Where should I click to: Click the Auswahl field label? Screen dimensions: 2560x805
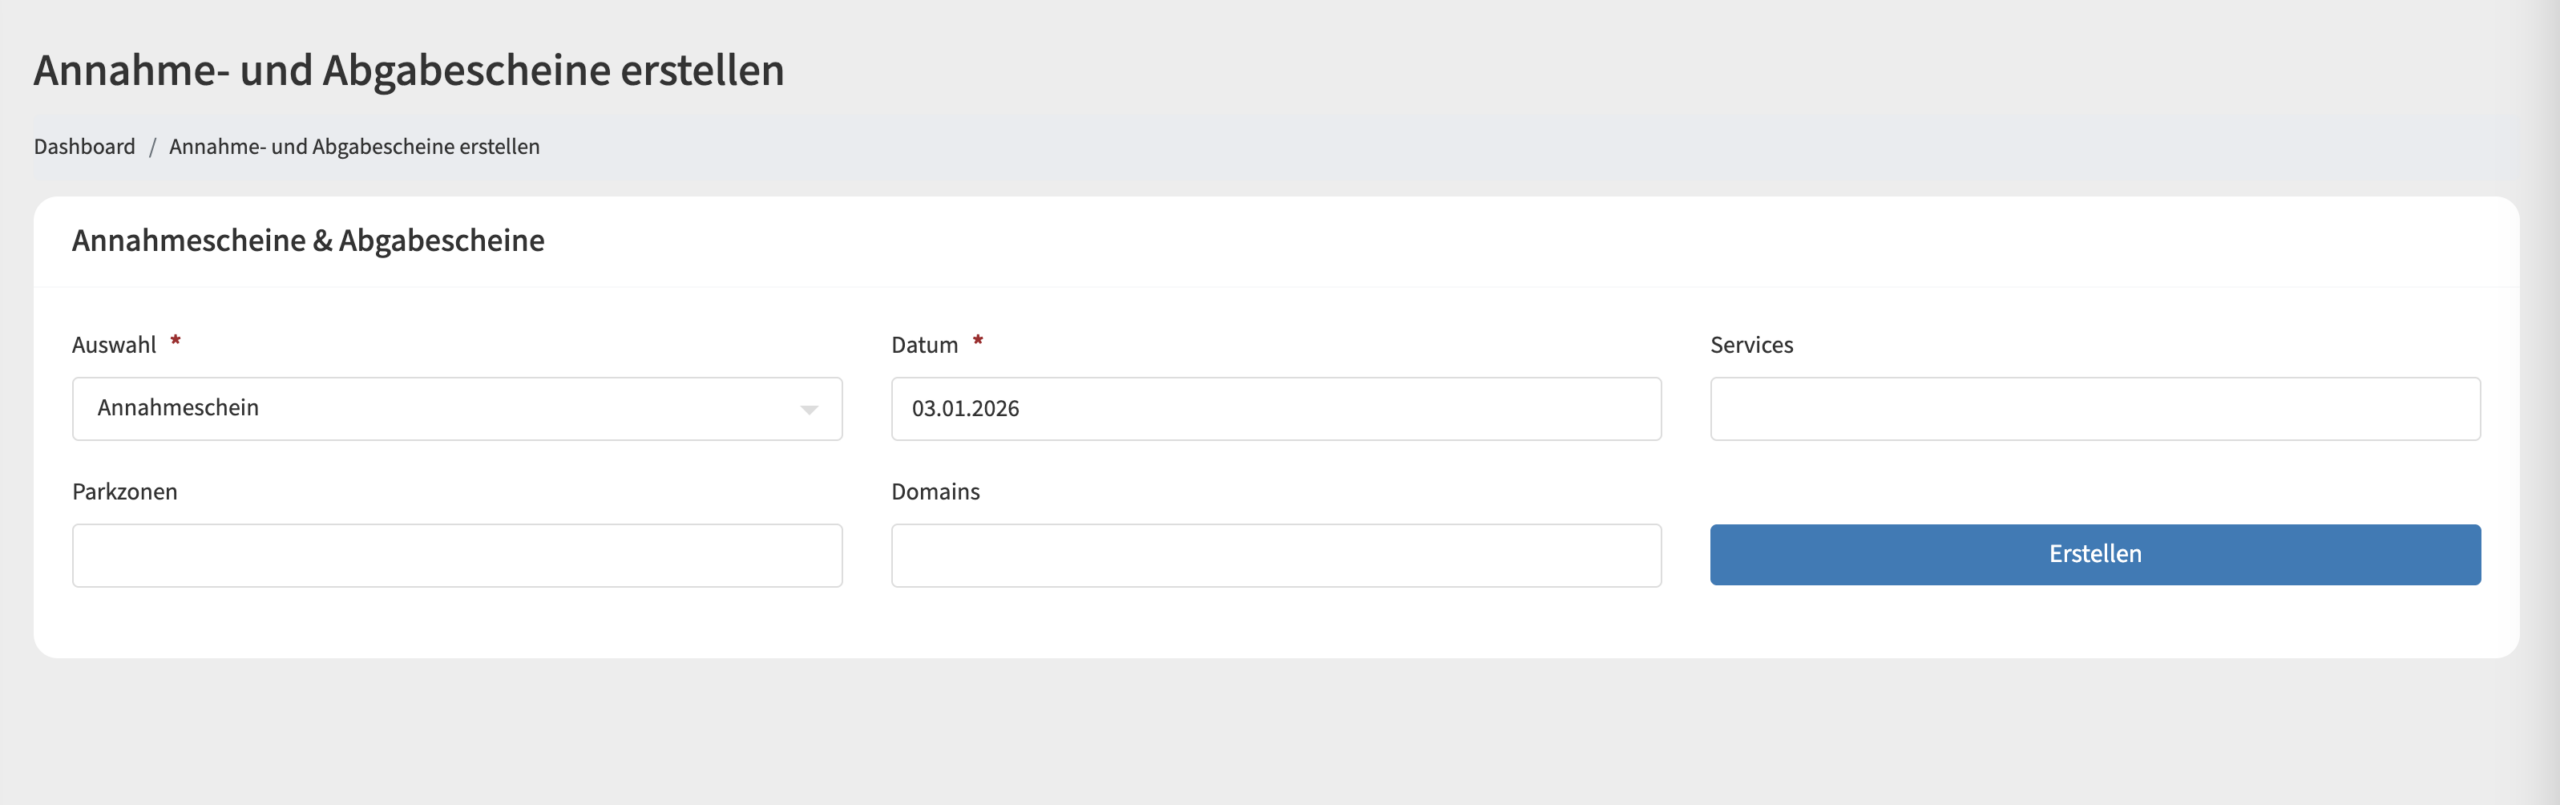(114, 345)
